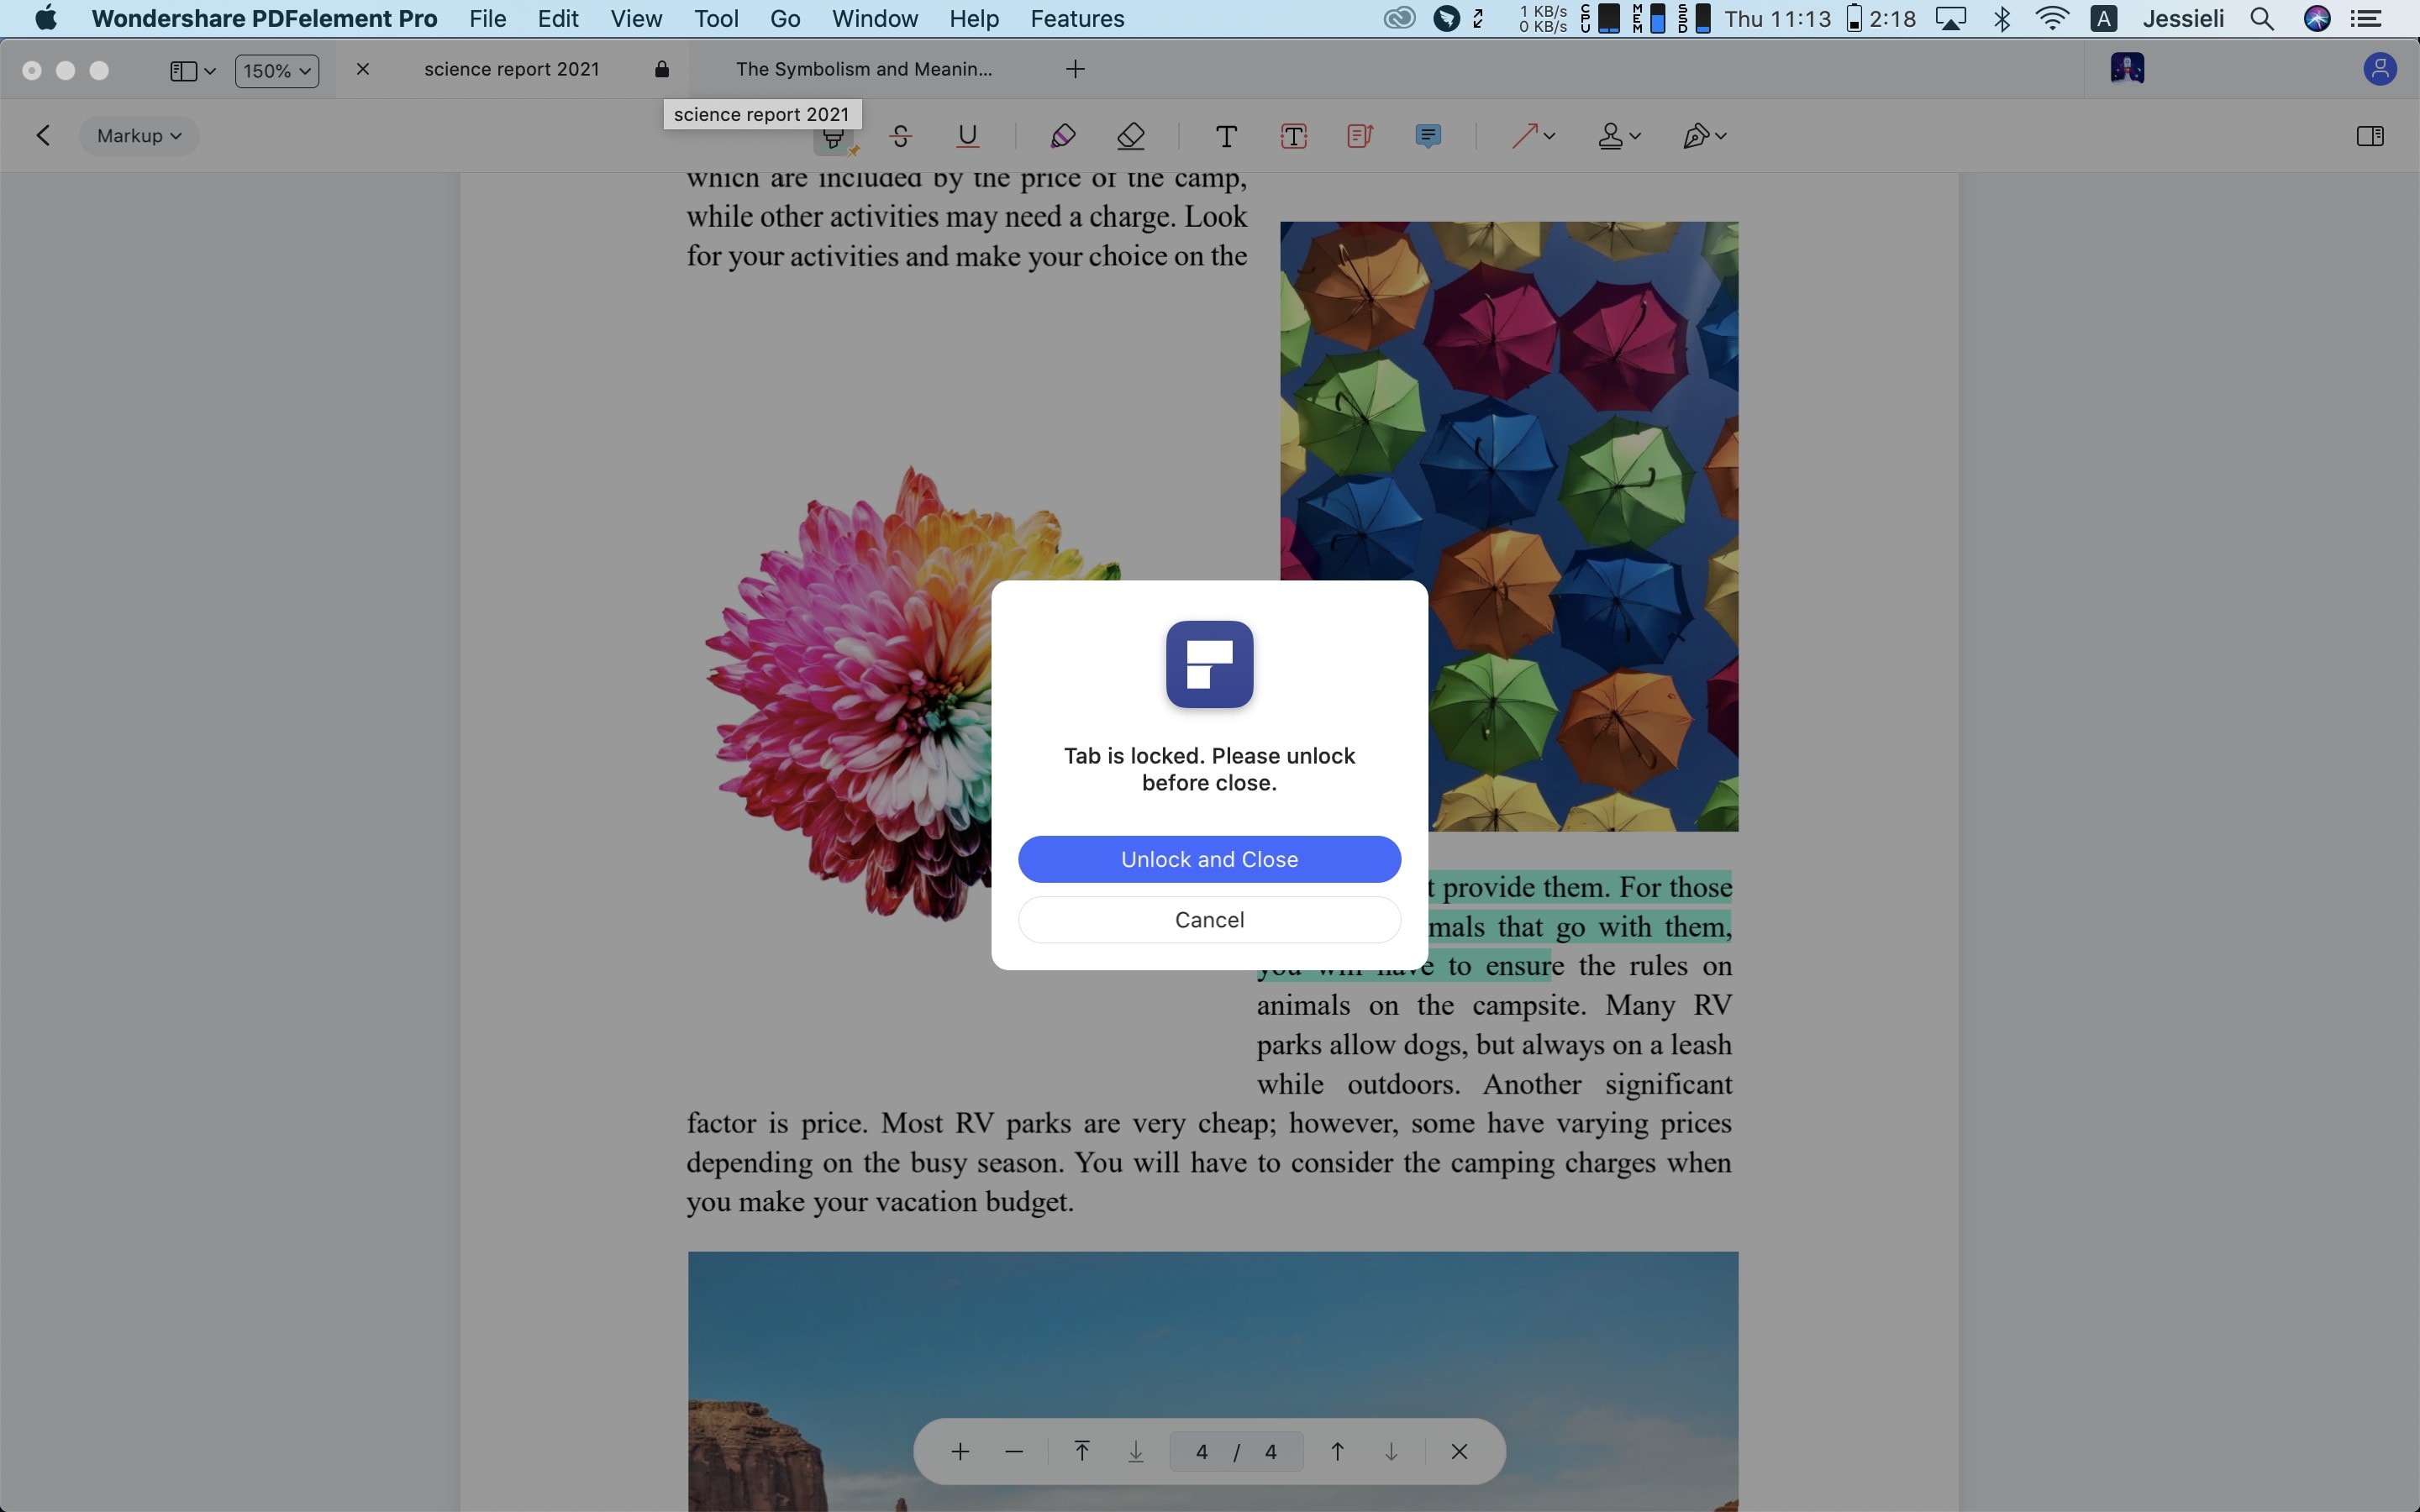Cancel the locked tab dialog

1209,919
